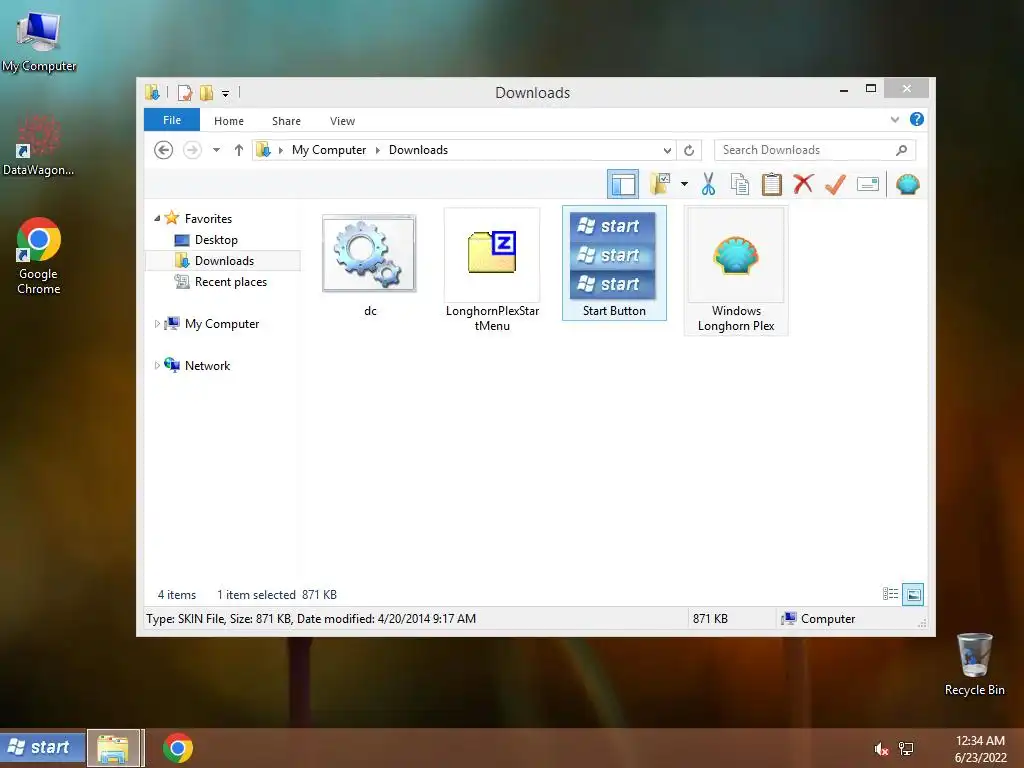1024x768 pixels.
Task: Click the 871 KB status bar entry
Action: pyautogui.click(x=710, y=618)
